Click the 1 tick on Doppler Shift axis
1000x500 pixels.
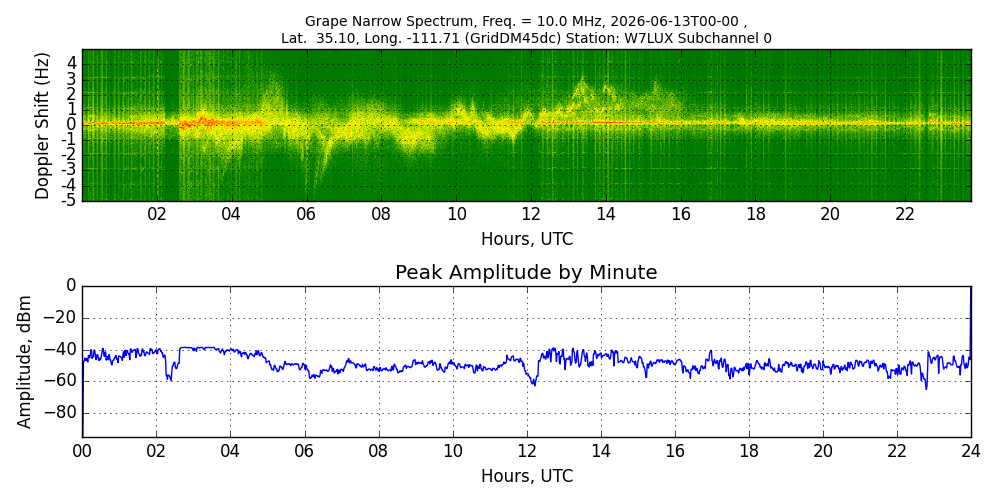73,110
